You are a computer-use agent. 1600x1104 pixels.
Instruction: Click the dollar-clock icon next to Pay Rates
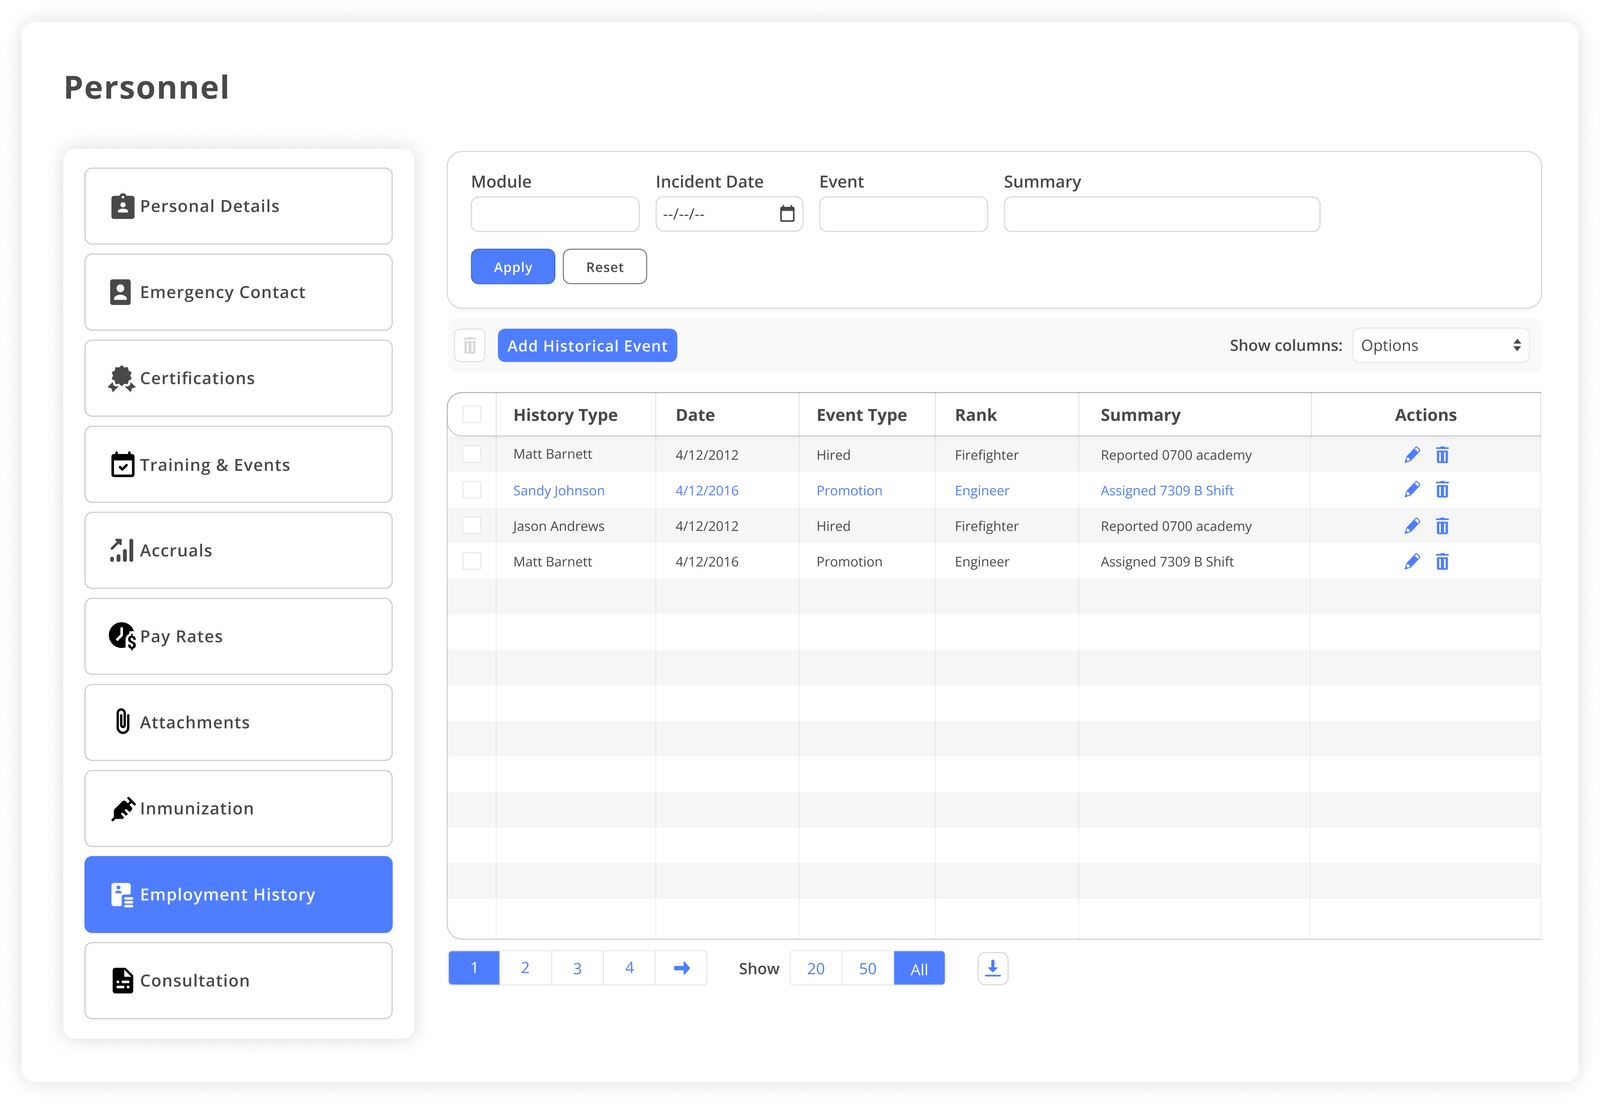pos(120,636)
